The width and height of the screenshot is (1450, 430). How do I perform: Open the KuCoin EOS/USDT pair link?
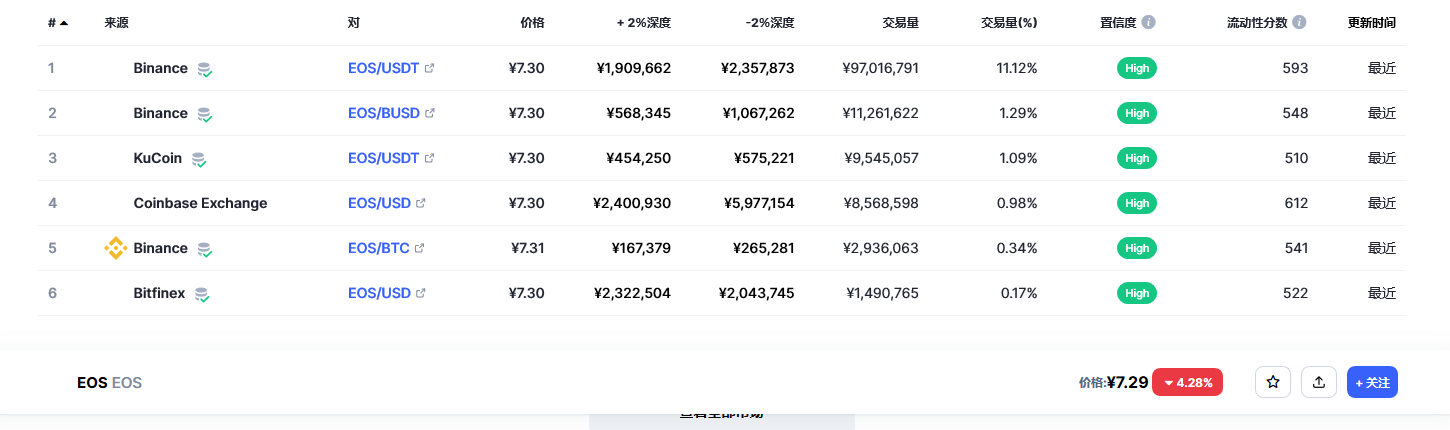coord(384,158)
